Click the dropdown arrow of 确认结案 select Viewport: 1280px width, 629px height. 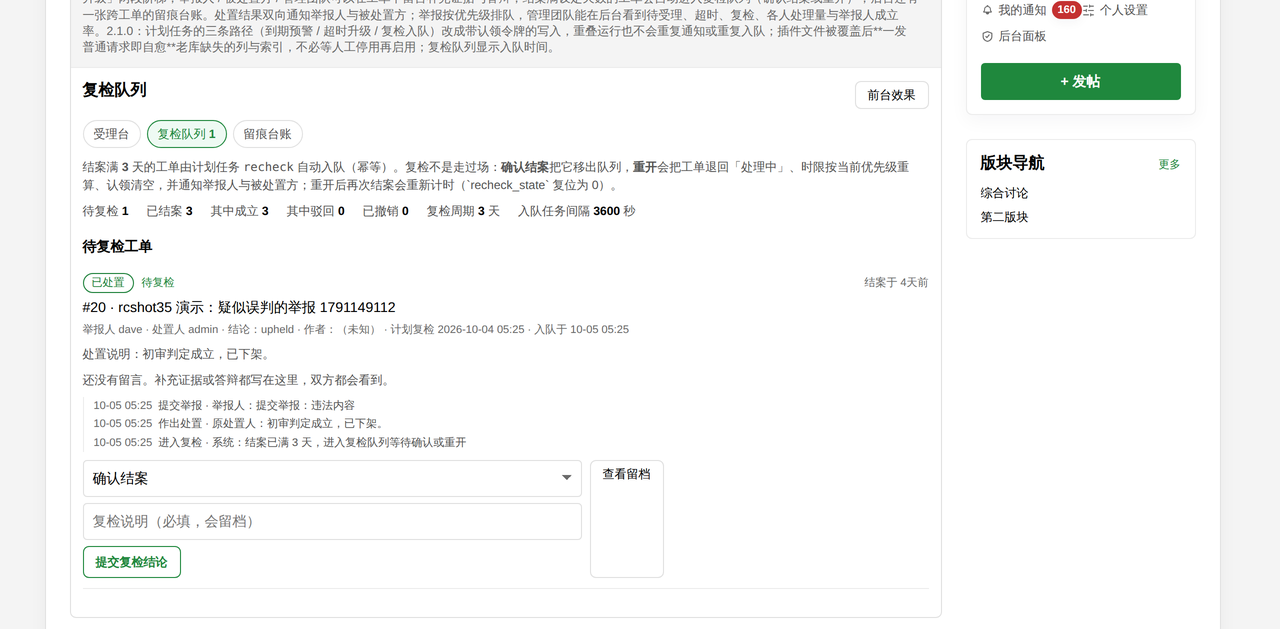click(566, 478)
